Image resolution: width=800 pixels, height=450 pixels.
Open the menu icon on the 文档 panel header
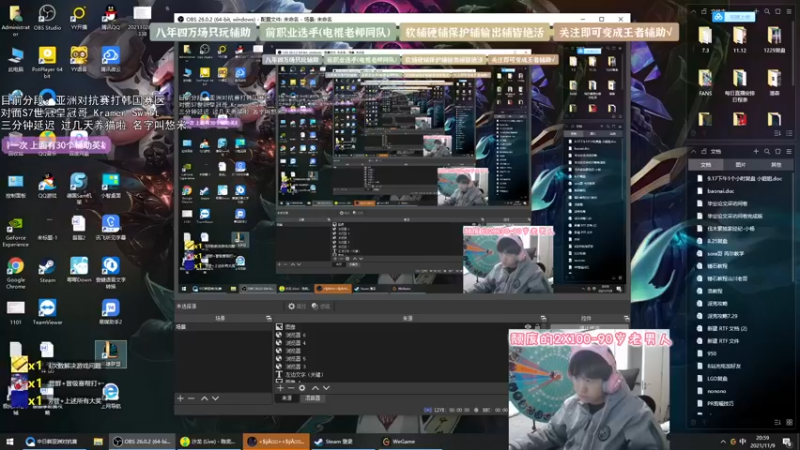[x=789, y=151]
